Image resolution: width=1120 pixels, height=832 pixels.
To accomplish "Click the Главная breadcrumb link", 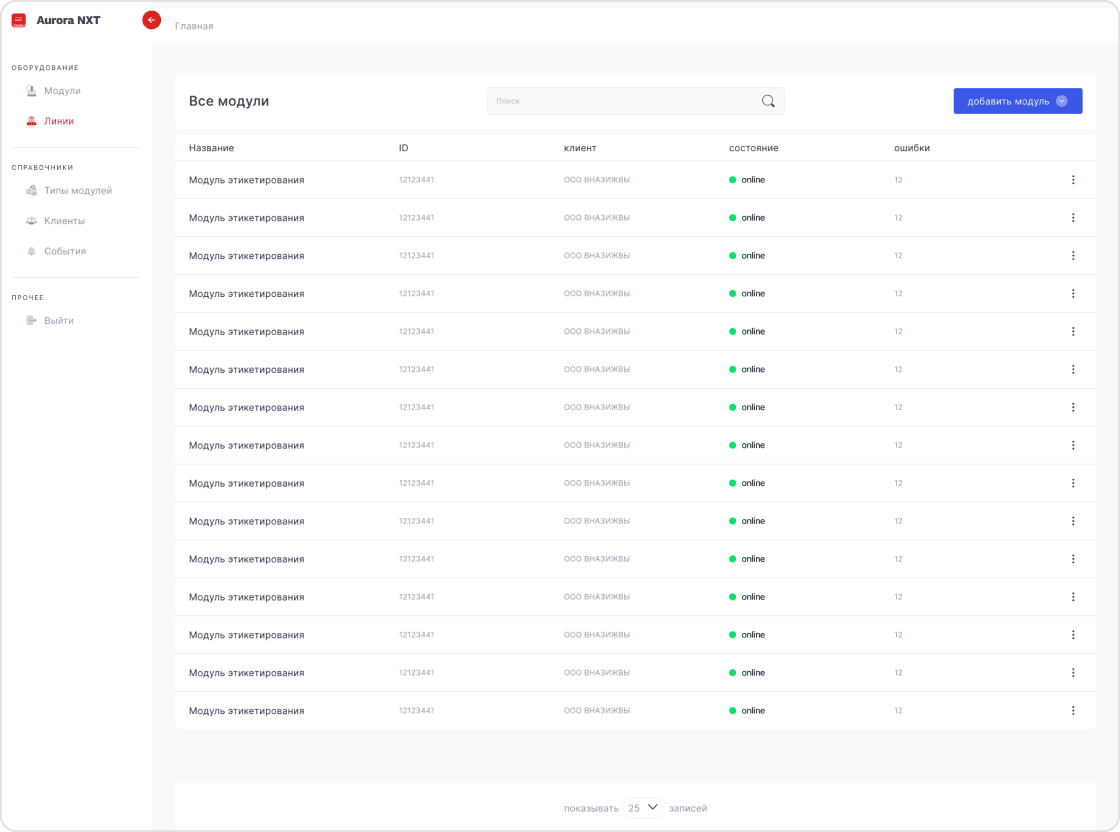I will [194, 26].
